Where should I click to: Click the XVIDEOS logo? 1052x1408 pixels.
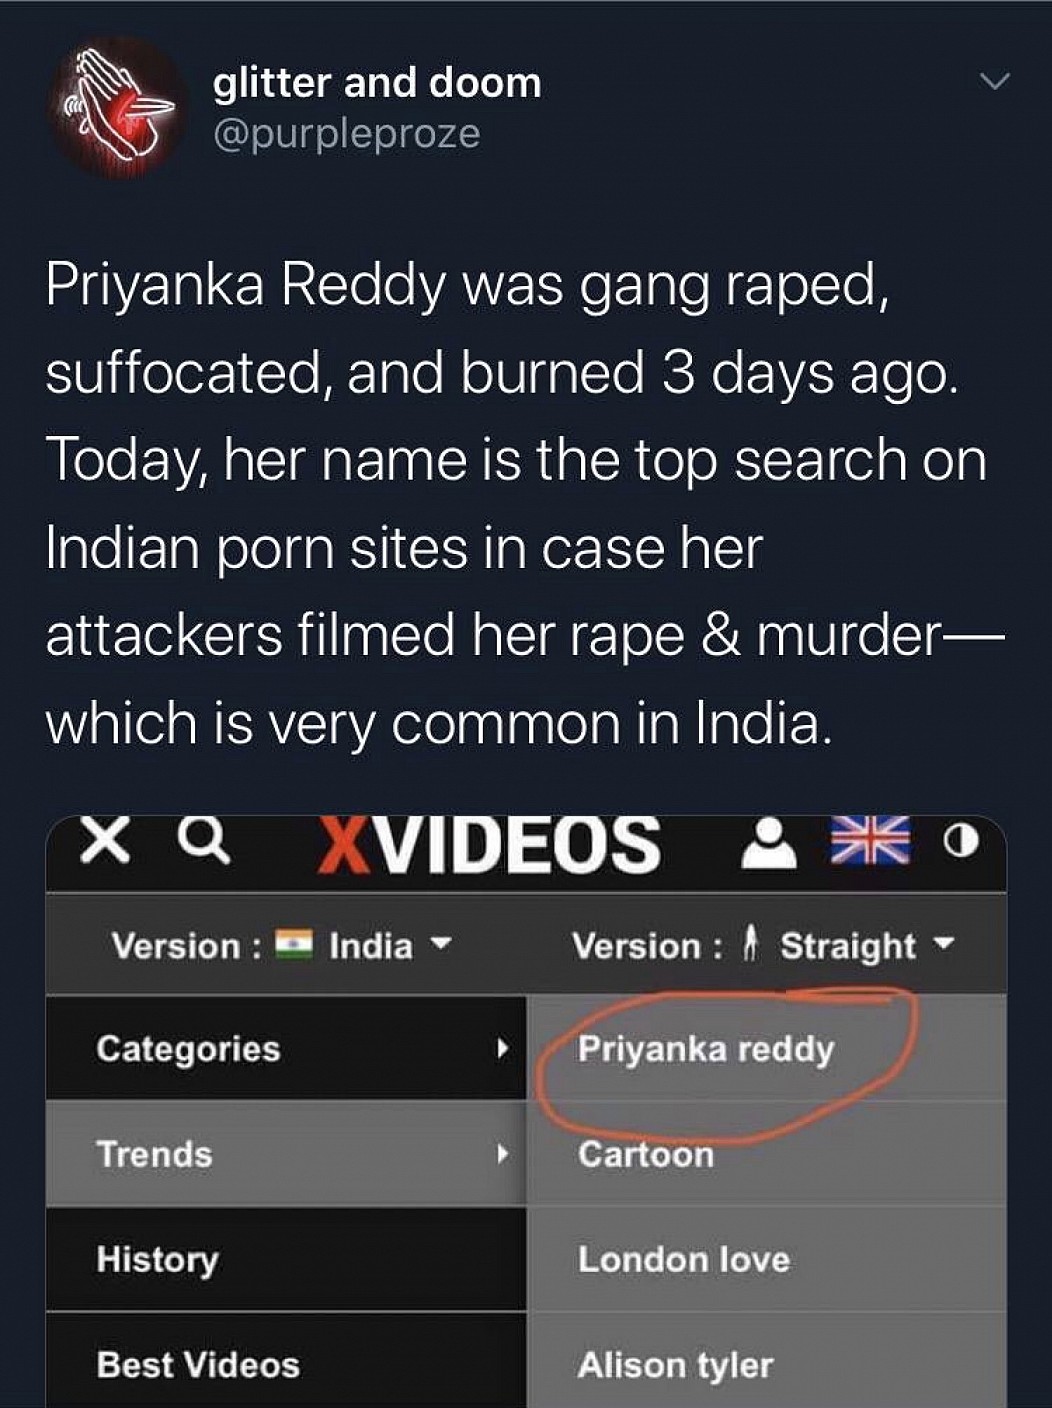(489, 845)
